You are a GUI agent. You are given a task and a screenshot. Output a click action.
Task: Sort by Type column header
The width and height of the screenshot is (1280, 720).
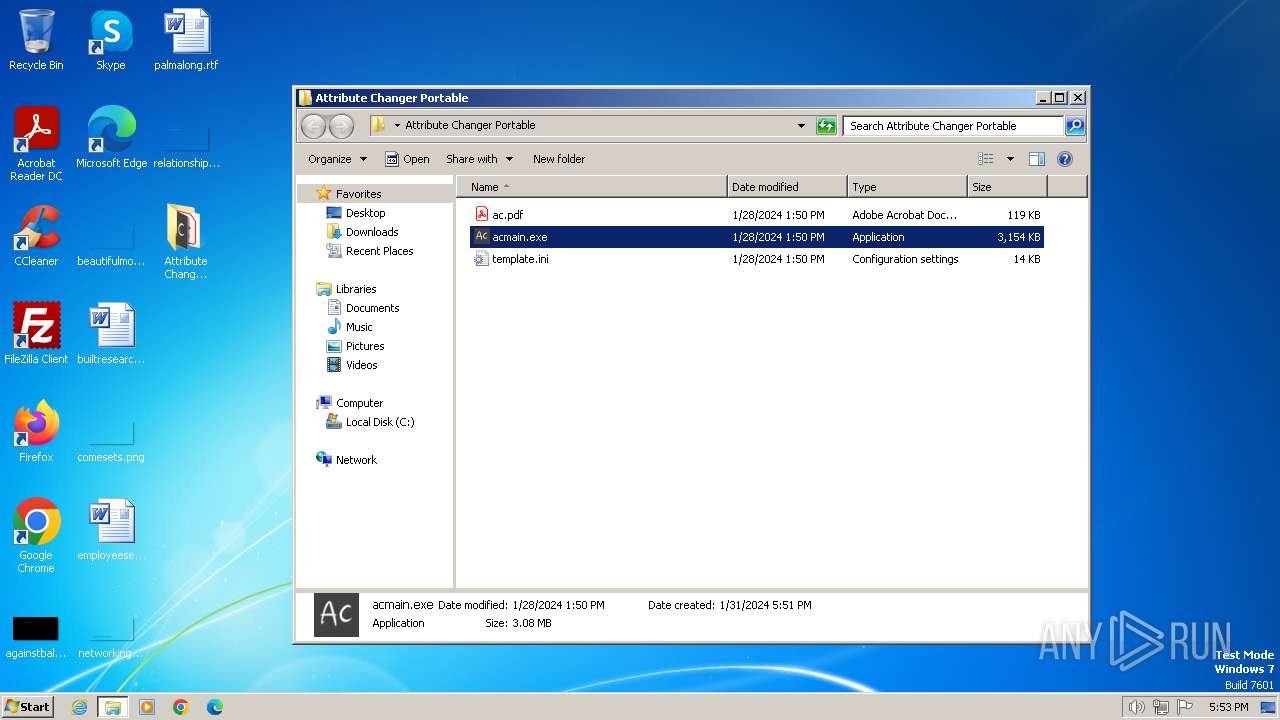point(907,187)
